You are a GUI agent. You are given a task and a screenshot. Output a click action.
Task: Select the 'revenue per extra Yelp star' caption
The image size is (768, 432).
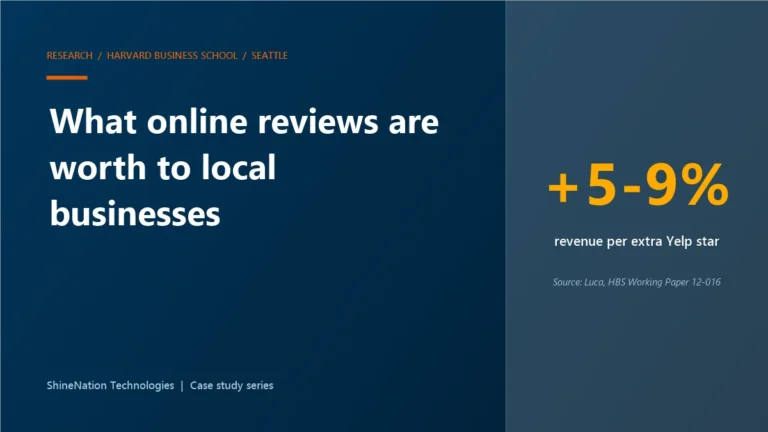click(x=636, y=241)
